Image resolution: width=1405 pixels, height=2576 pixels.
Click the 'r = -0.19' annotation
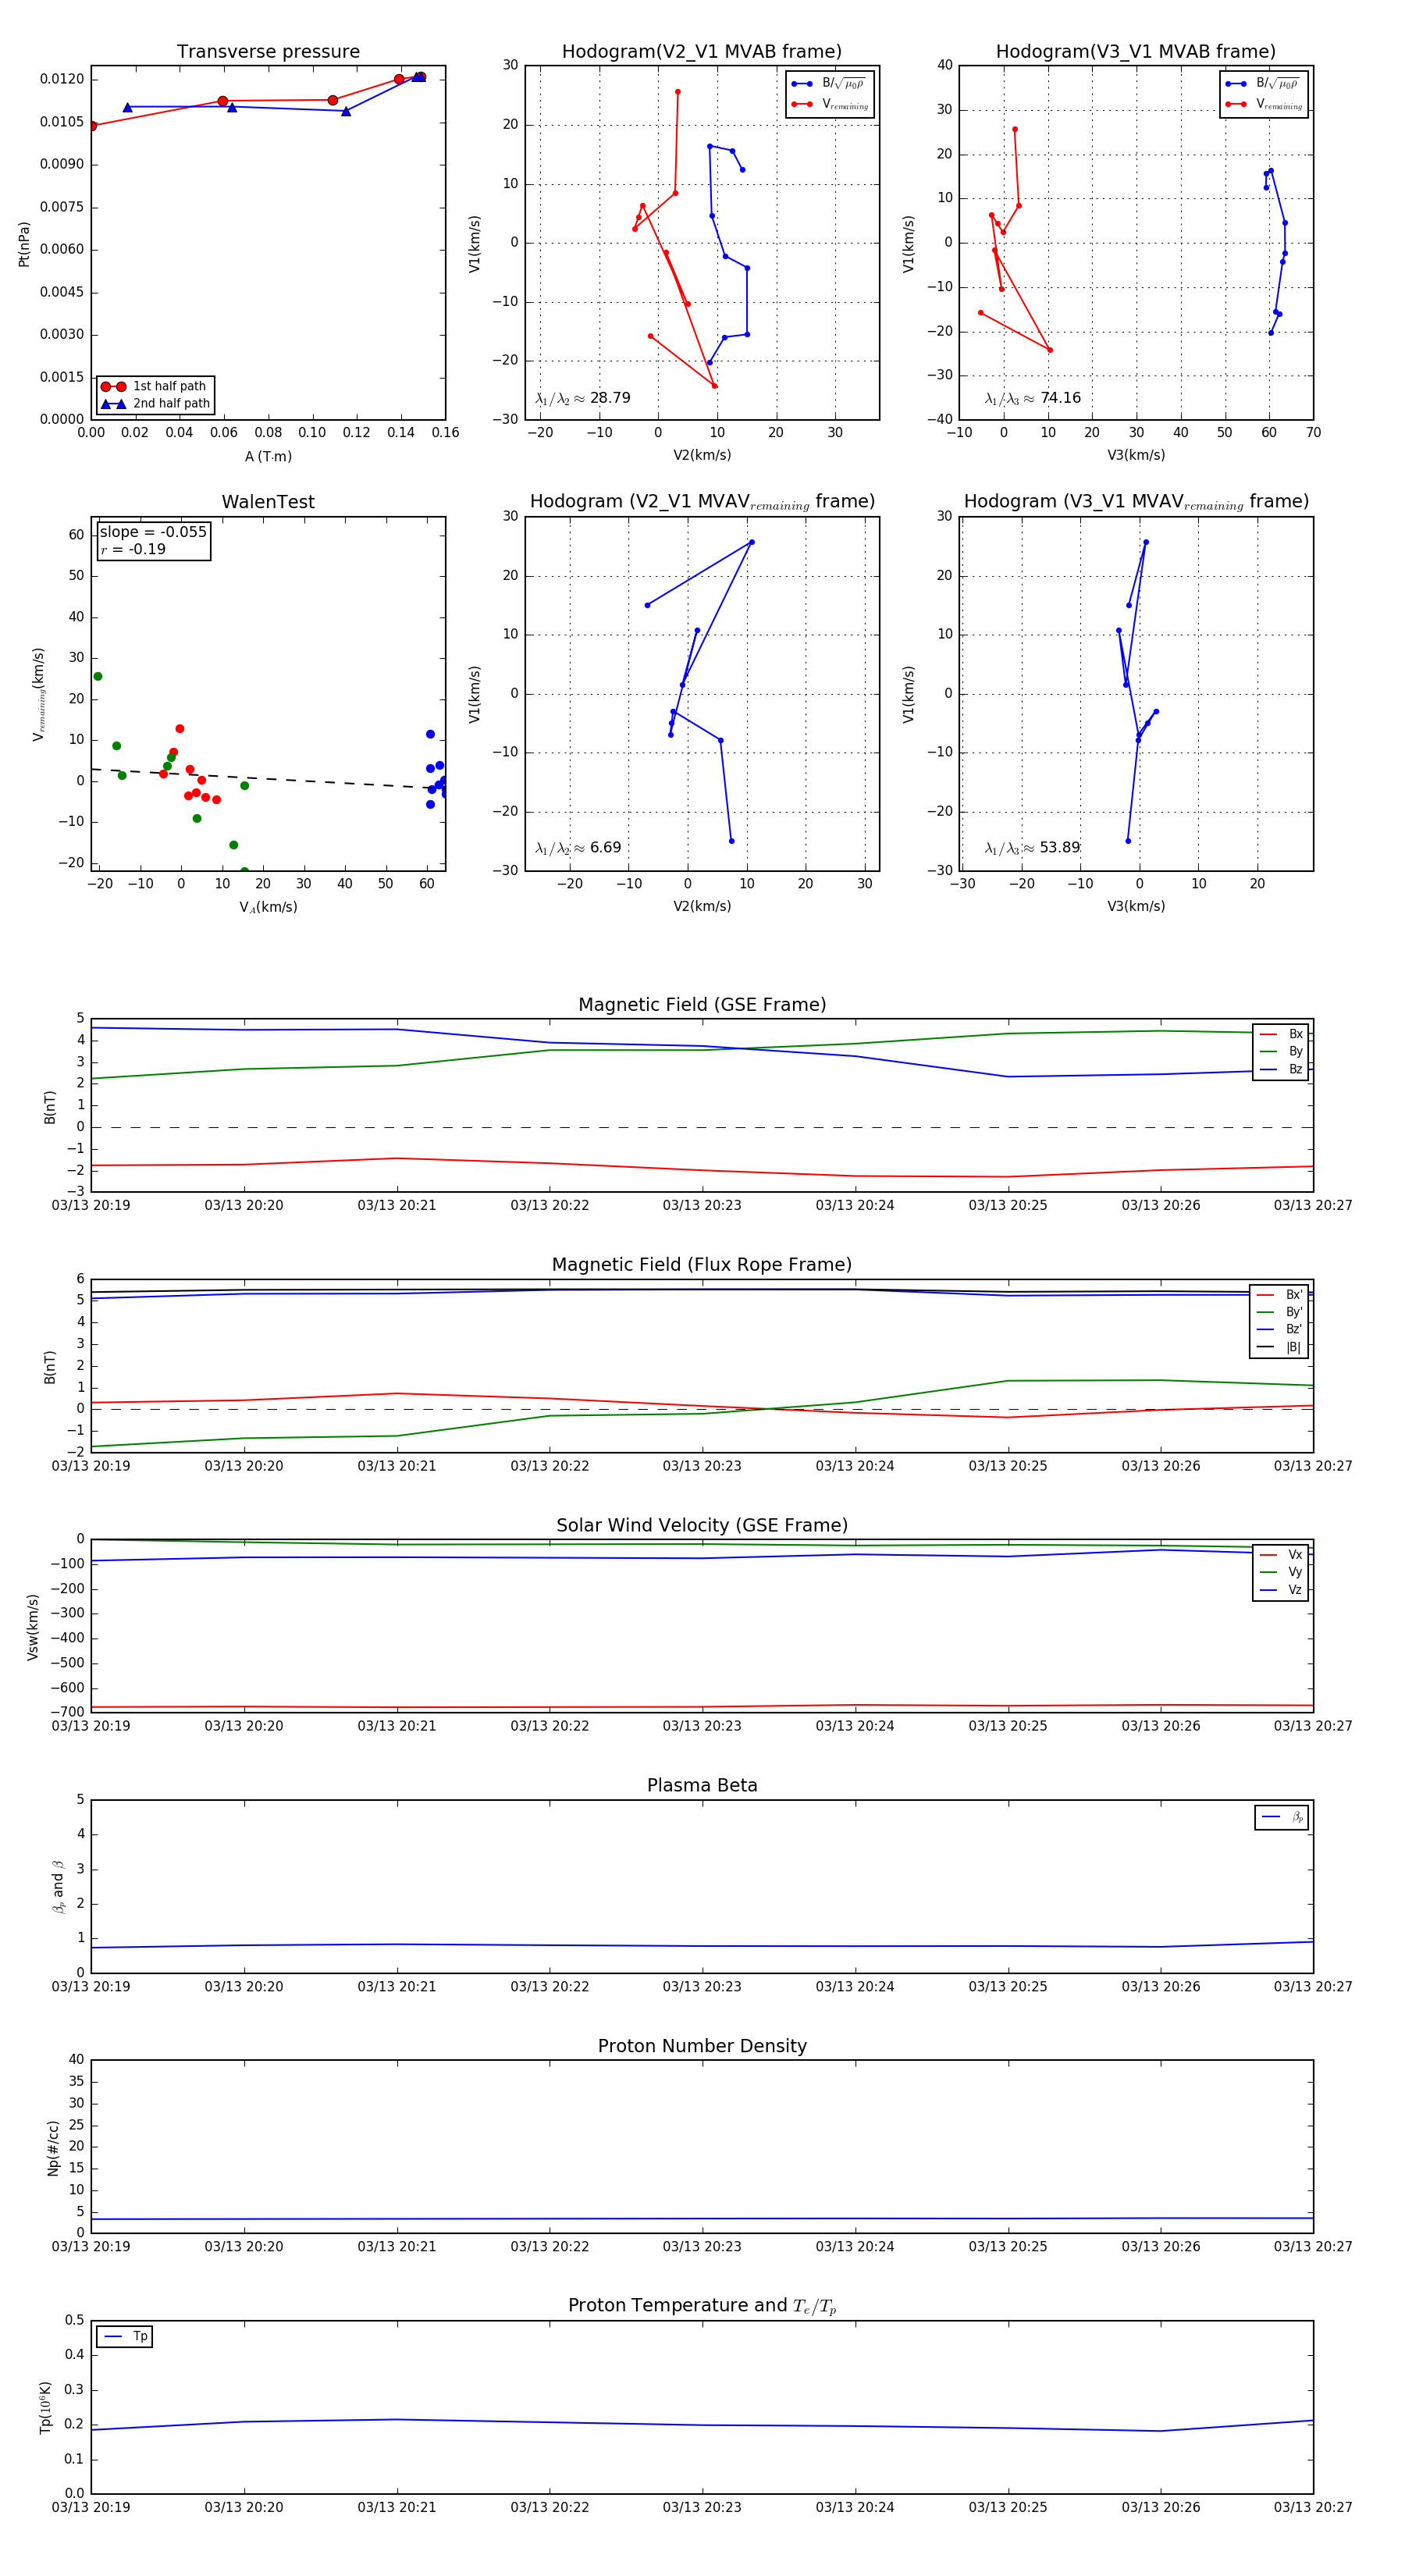[133, 549]
